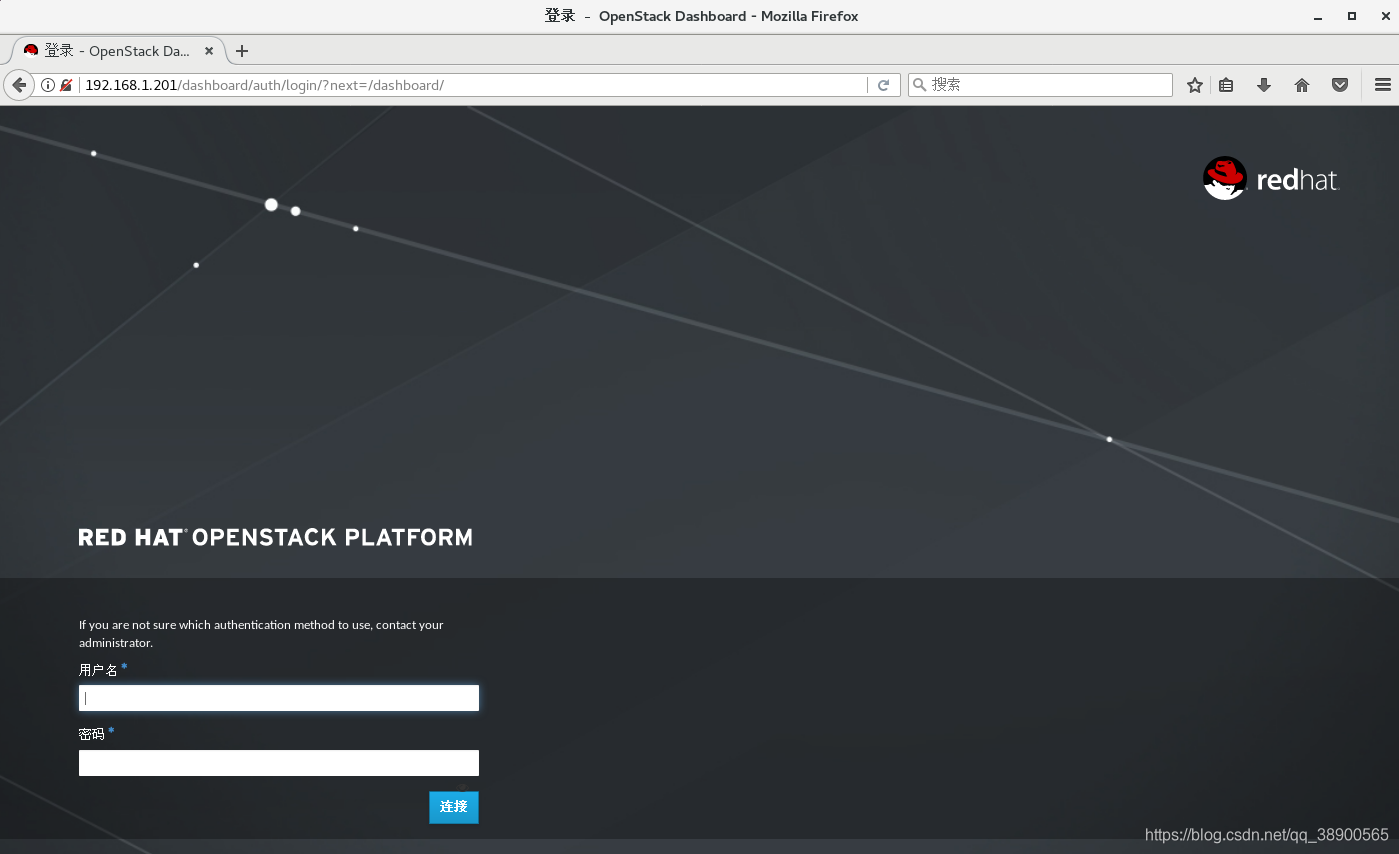Select the 登录 - OpenStack Dashboard tab

click(x=119, y=51)
